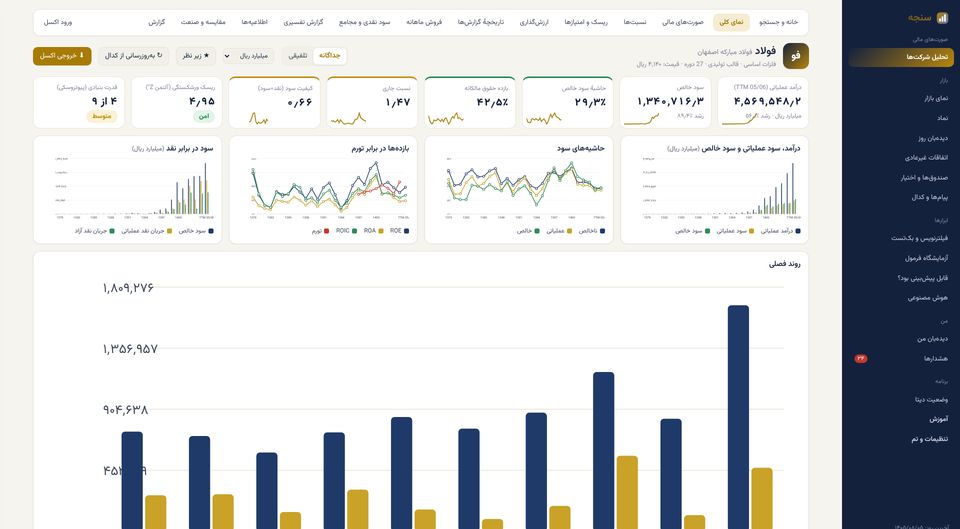The image size is (960, 529).
Task: Open تحلیل شرکت‌ها in sidebar
Action: [x=901, y=57]
